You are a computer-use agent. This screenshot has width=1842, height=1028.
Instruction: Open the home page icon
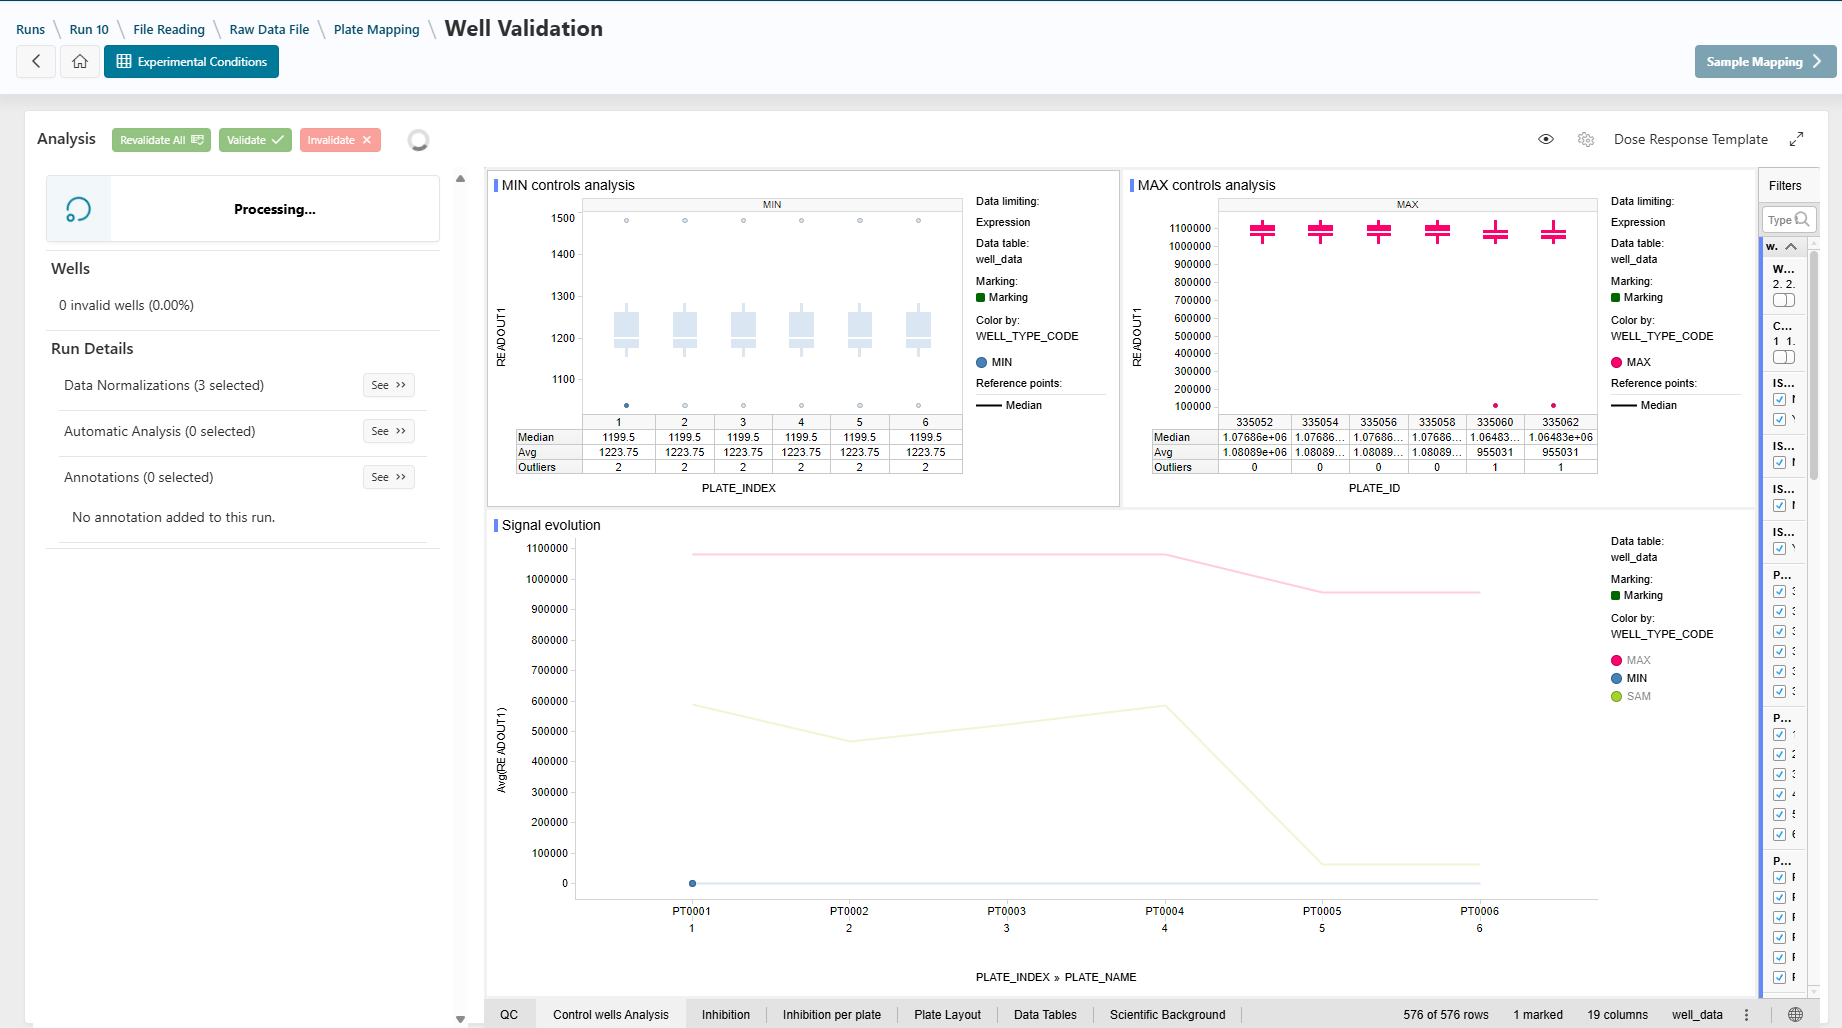coord(80,62)
